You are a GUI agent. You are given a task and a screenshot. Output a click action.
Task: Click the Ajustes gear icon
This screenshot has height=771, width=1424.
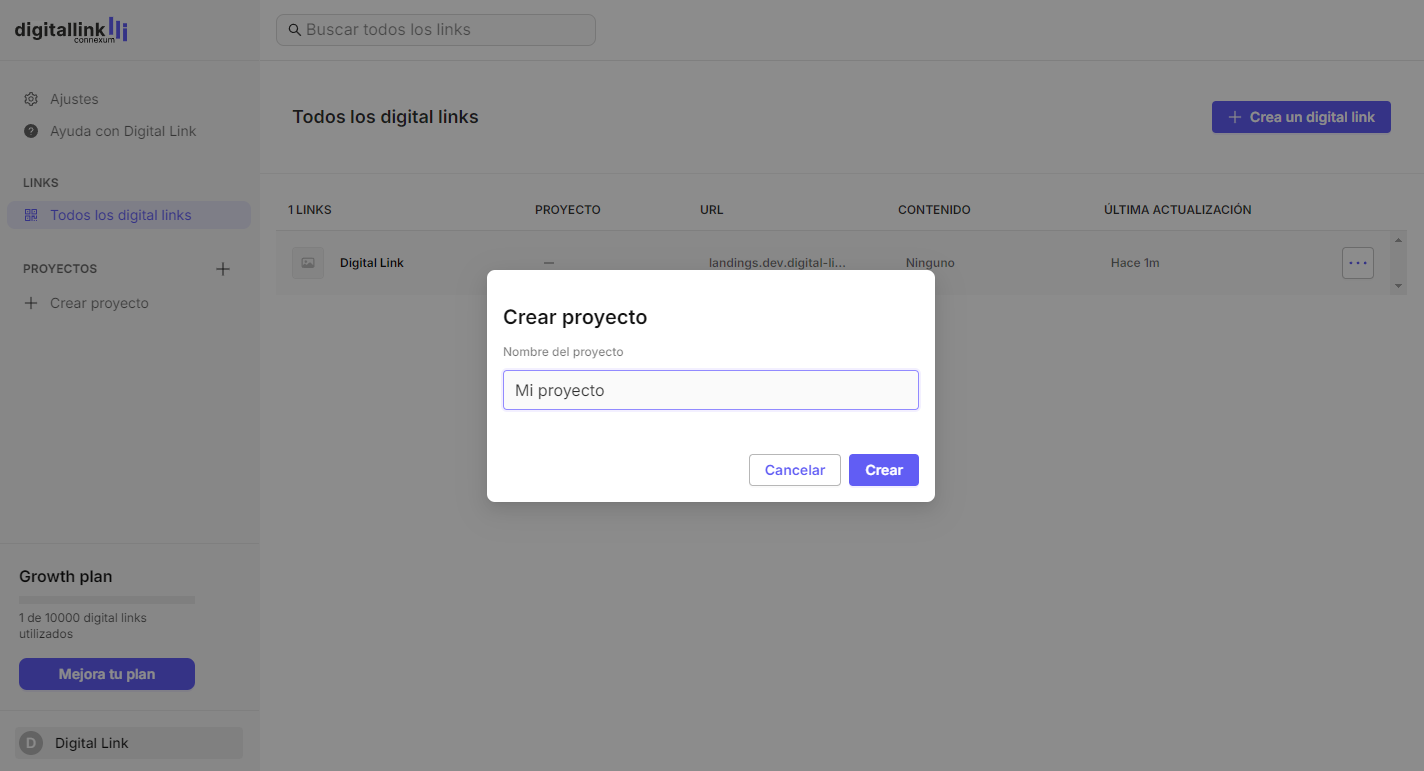(31, 99)
